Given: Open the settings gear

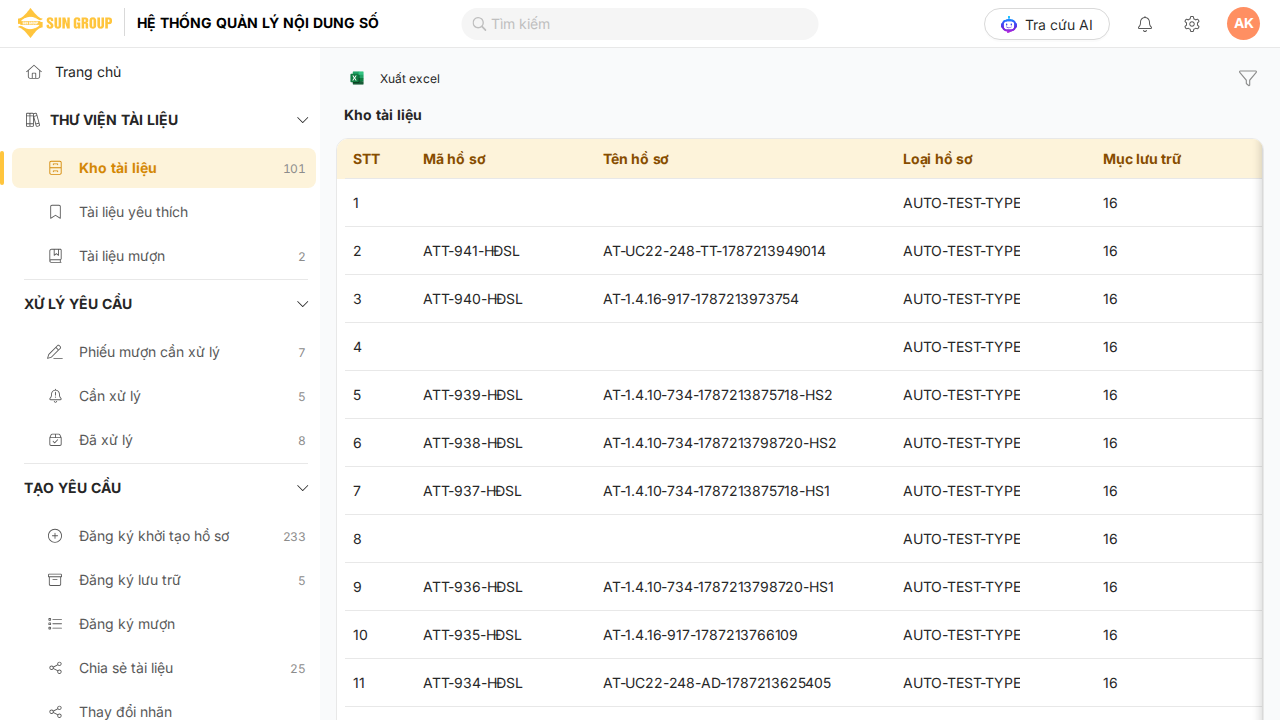Looking at the screenshot, I should [1192, 24].
